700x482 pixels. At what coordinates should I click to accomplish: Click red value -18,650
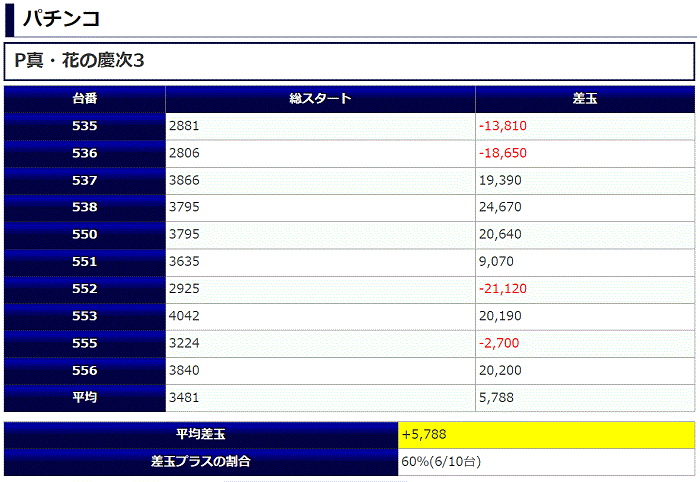tap(503, 153)
